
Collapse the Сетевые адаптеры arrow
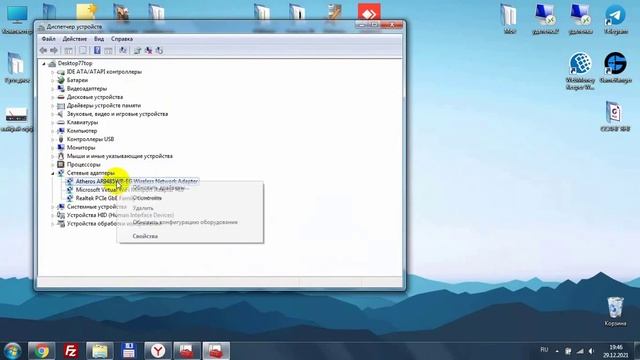click(53, 173)
